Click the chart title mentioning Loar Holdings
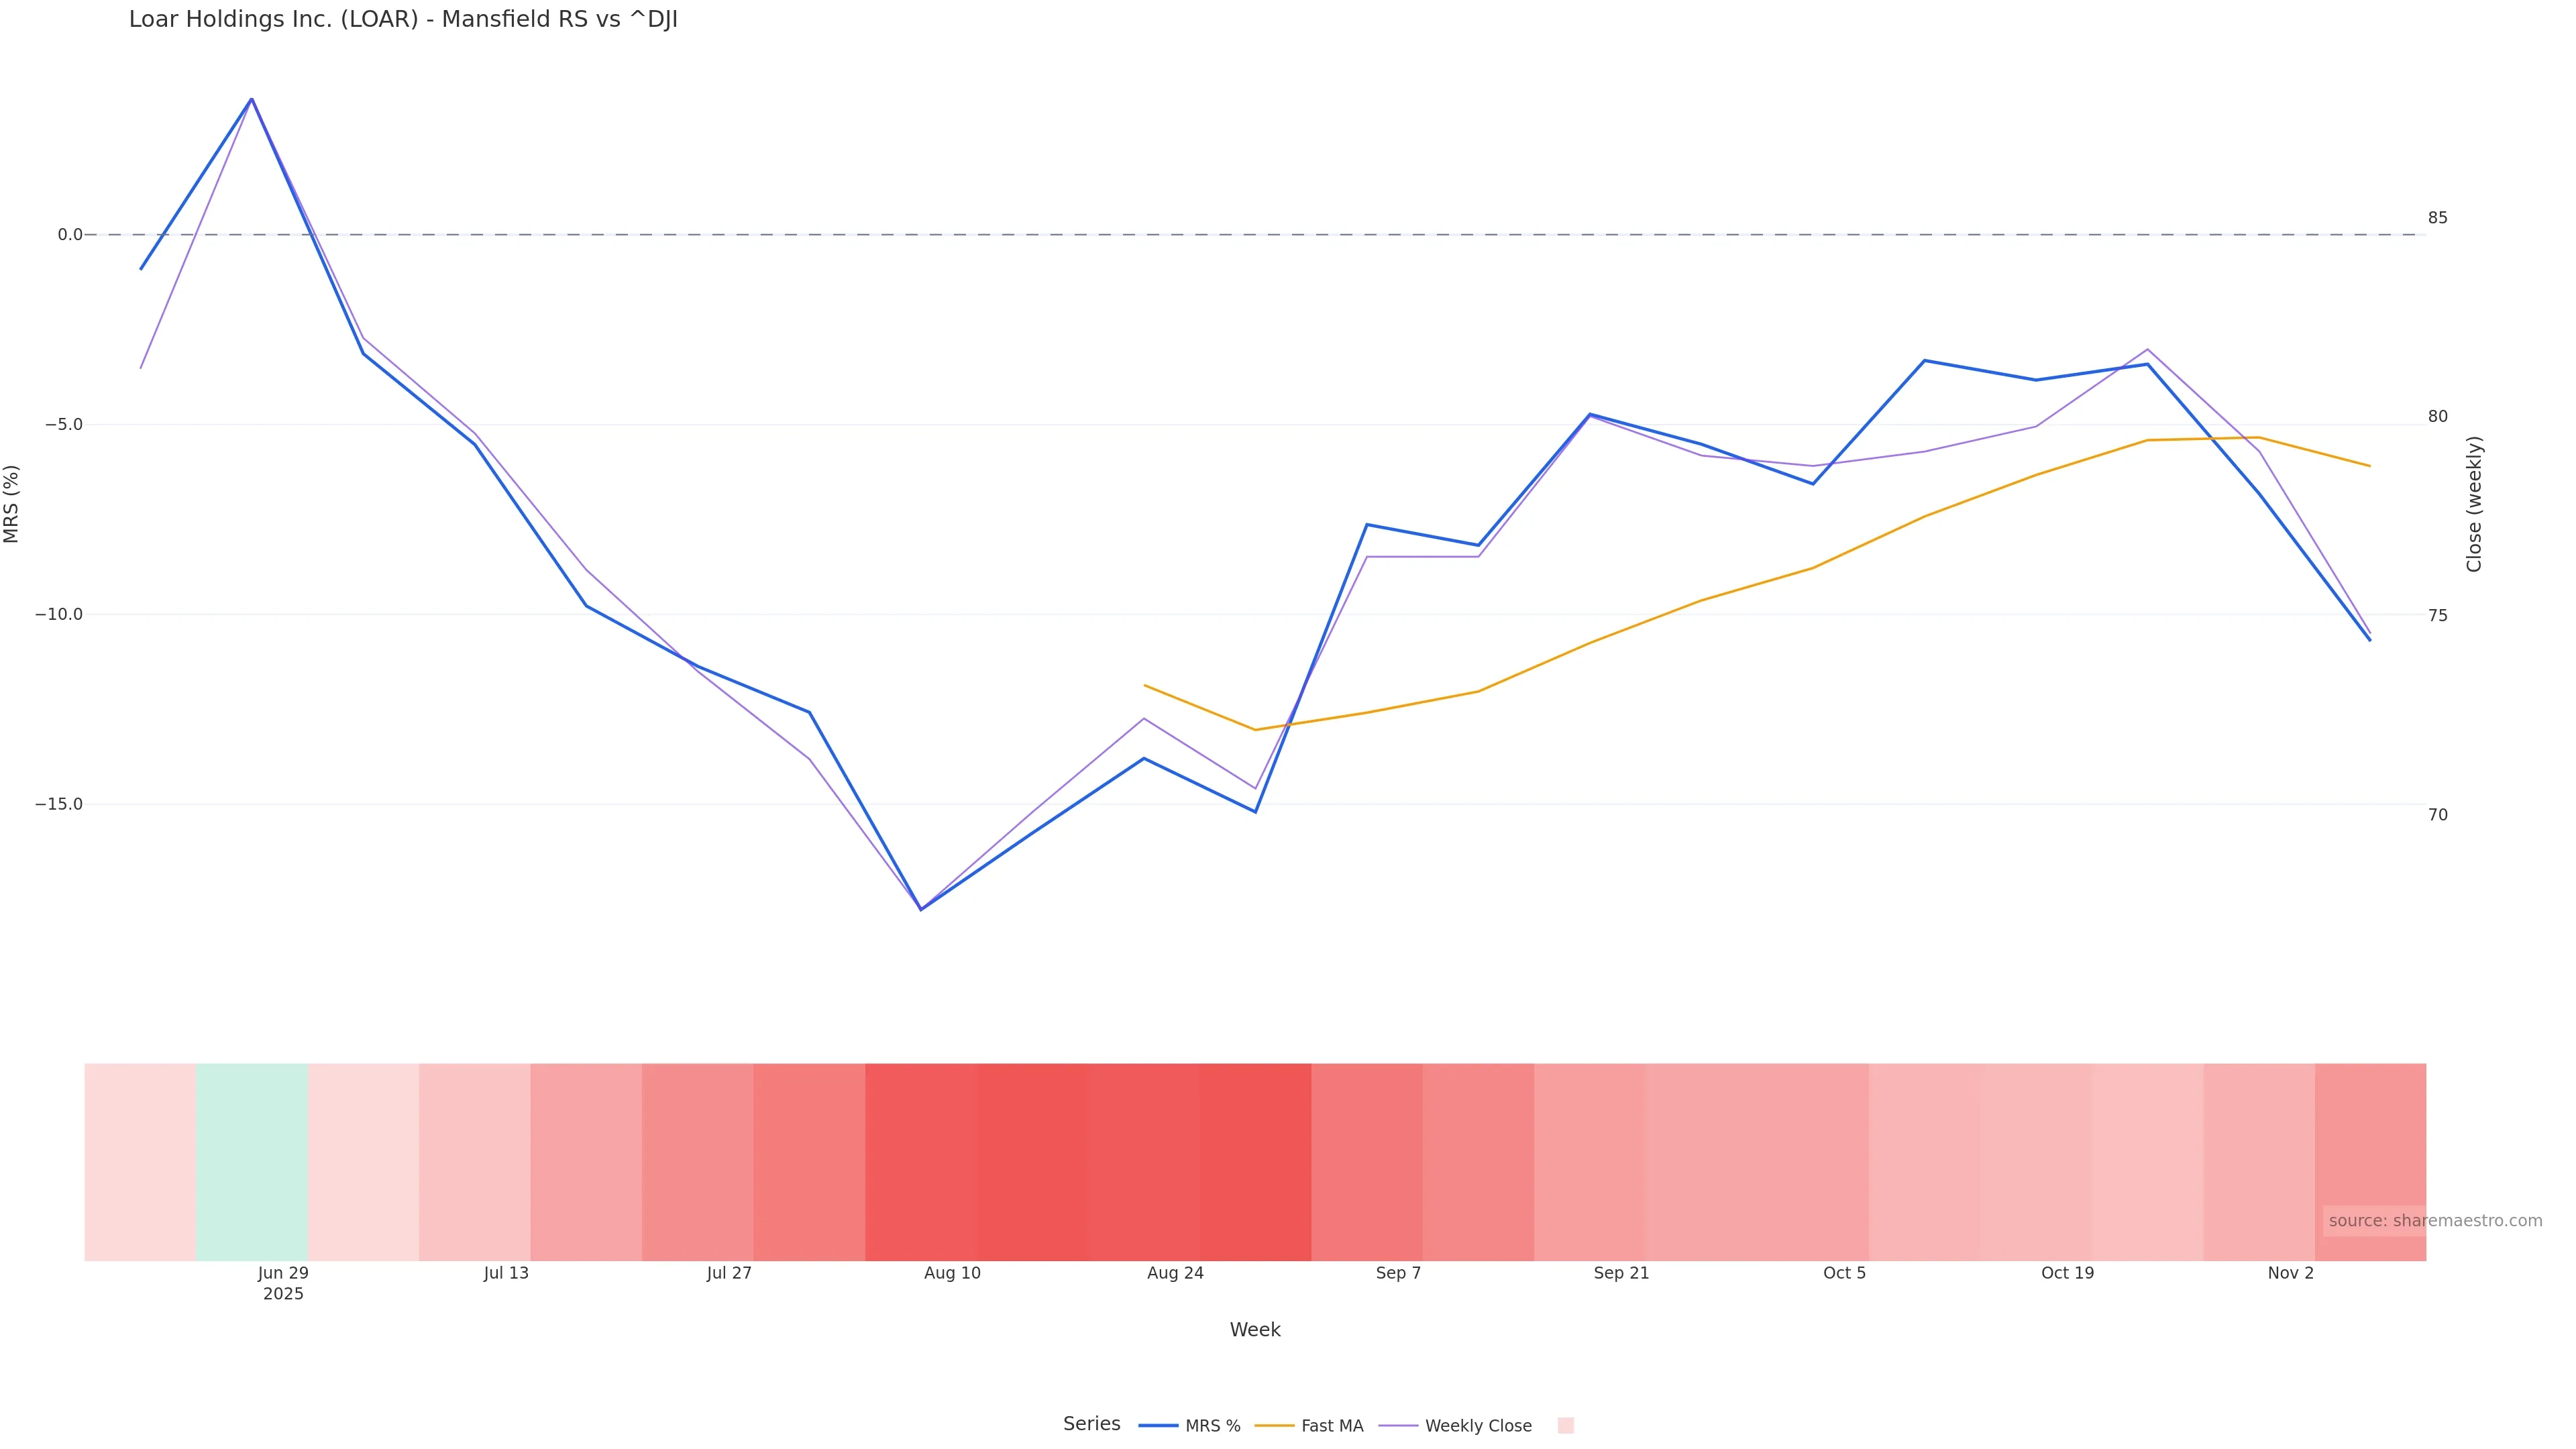Image resolution: width=2576 pixels, height=1449 pixels. point(403,20)
